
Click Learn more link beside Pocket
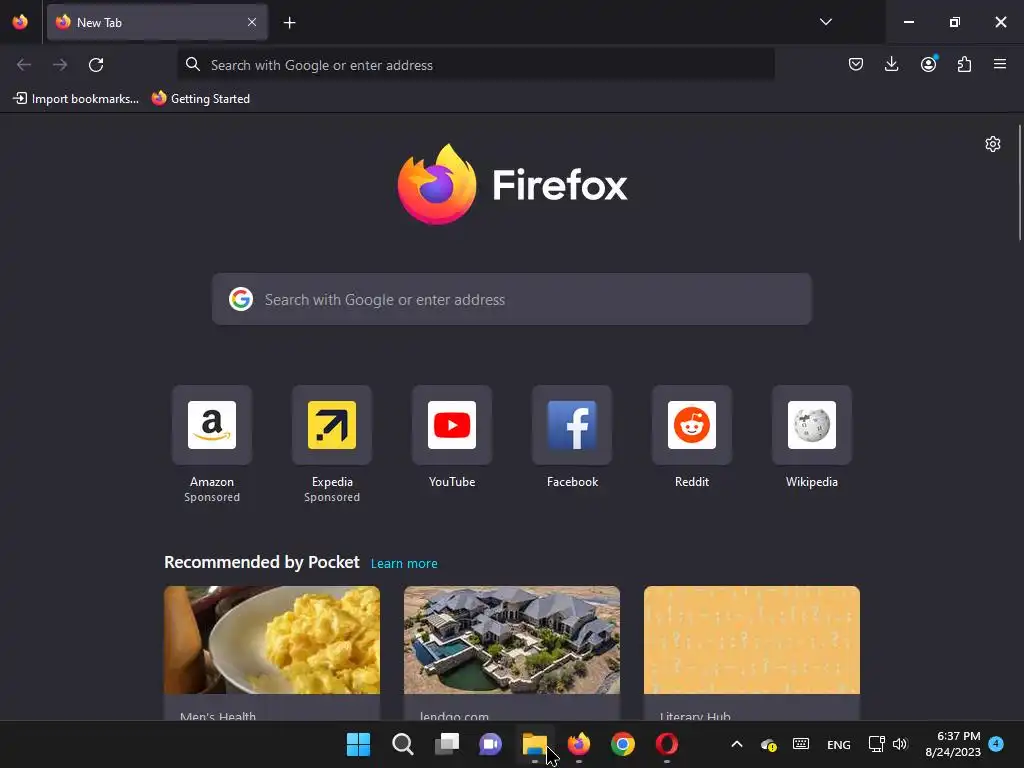click(x=404, y=564)
